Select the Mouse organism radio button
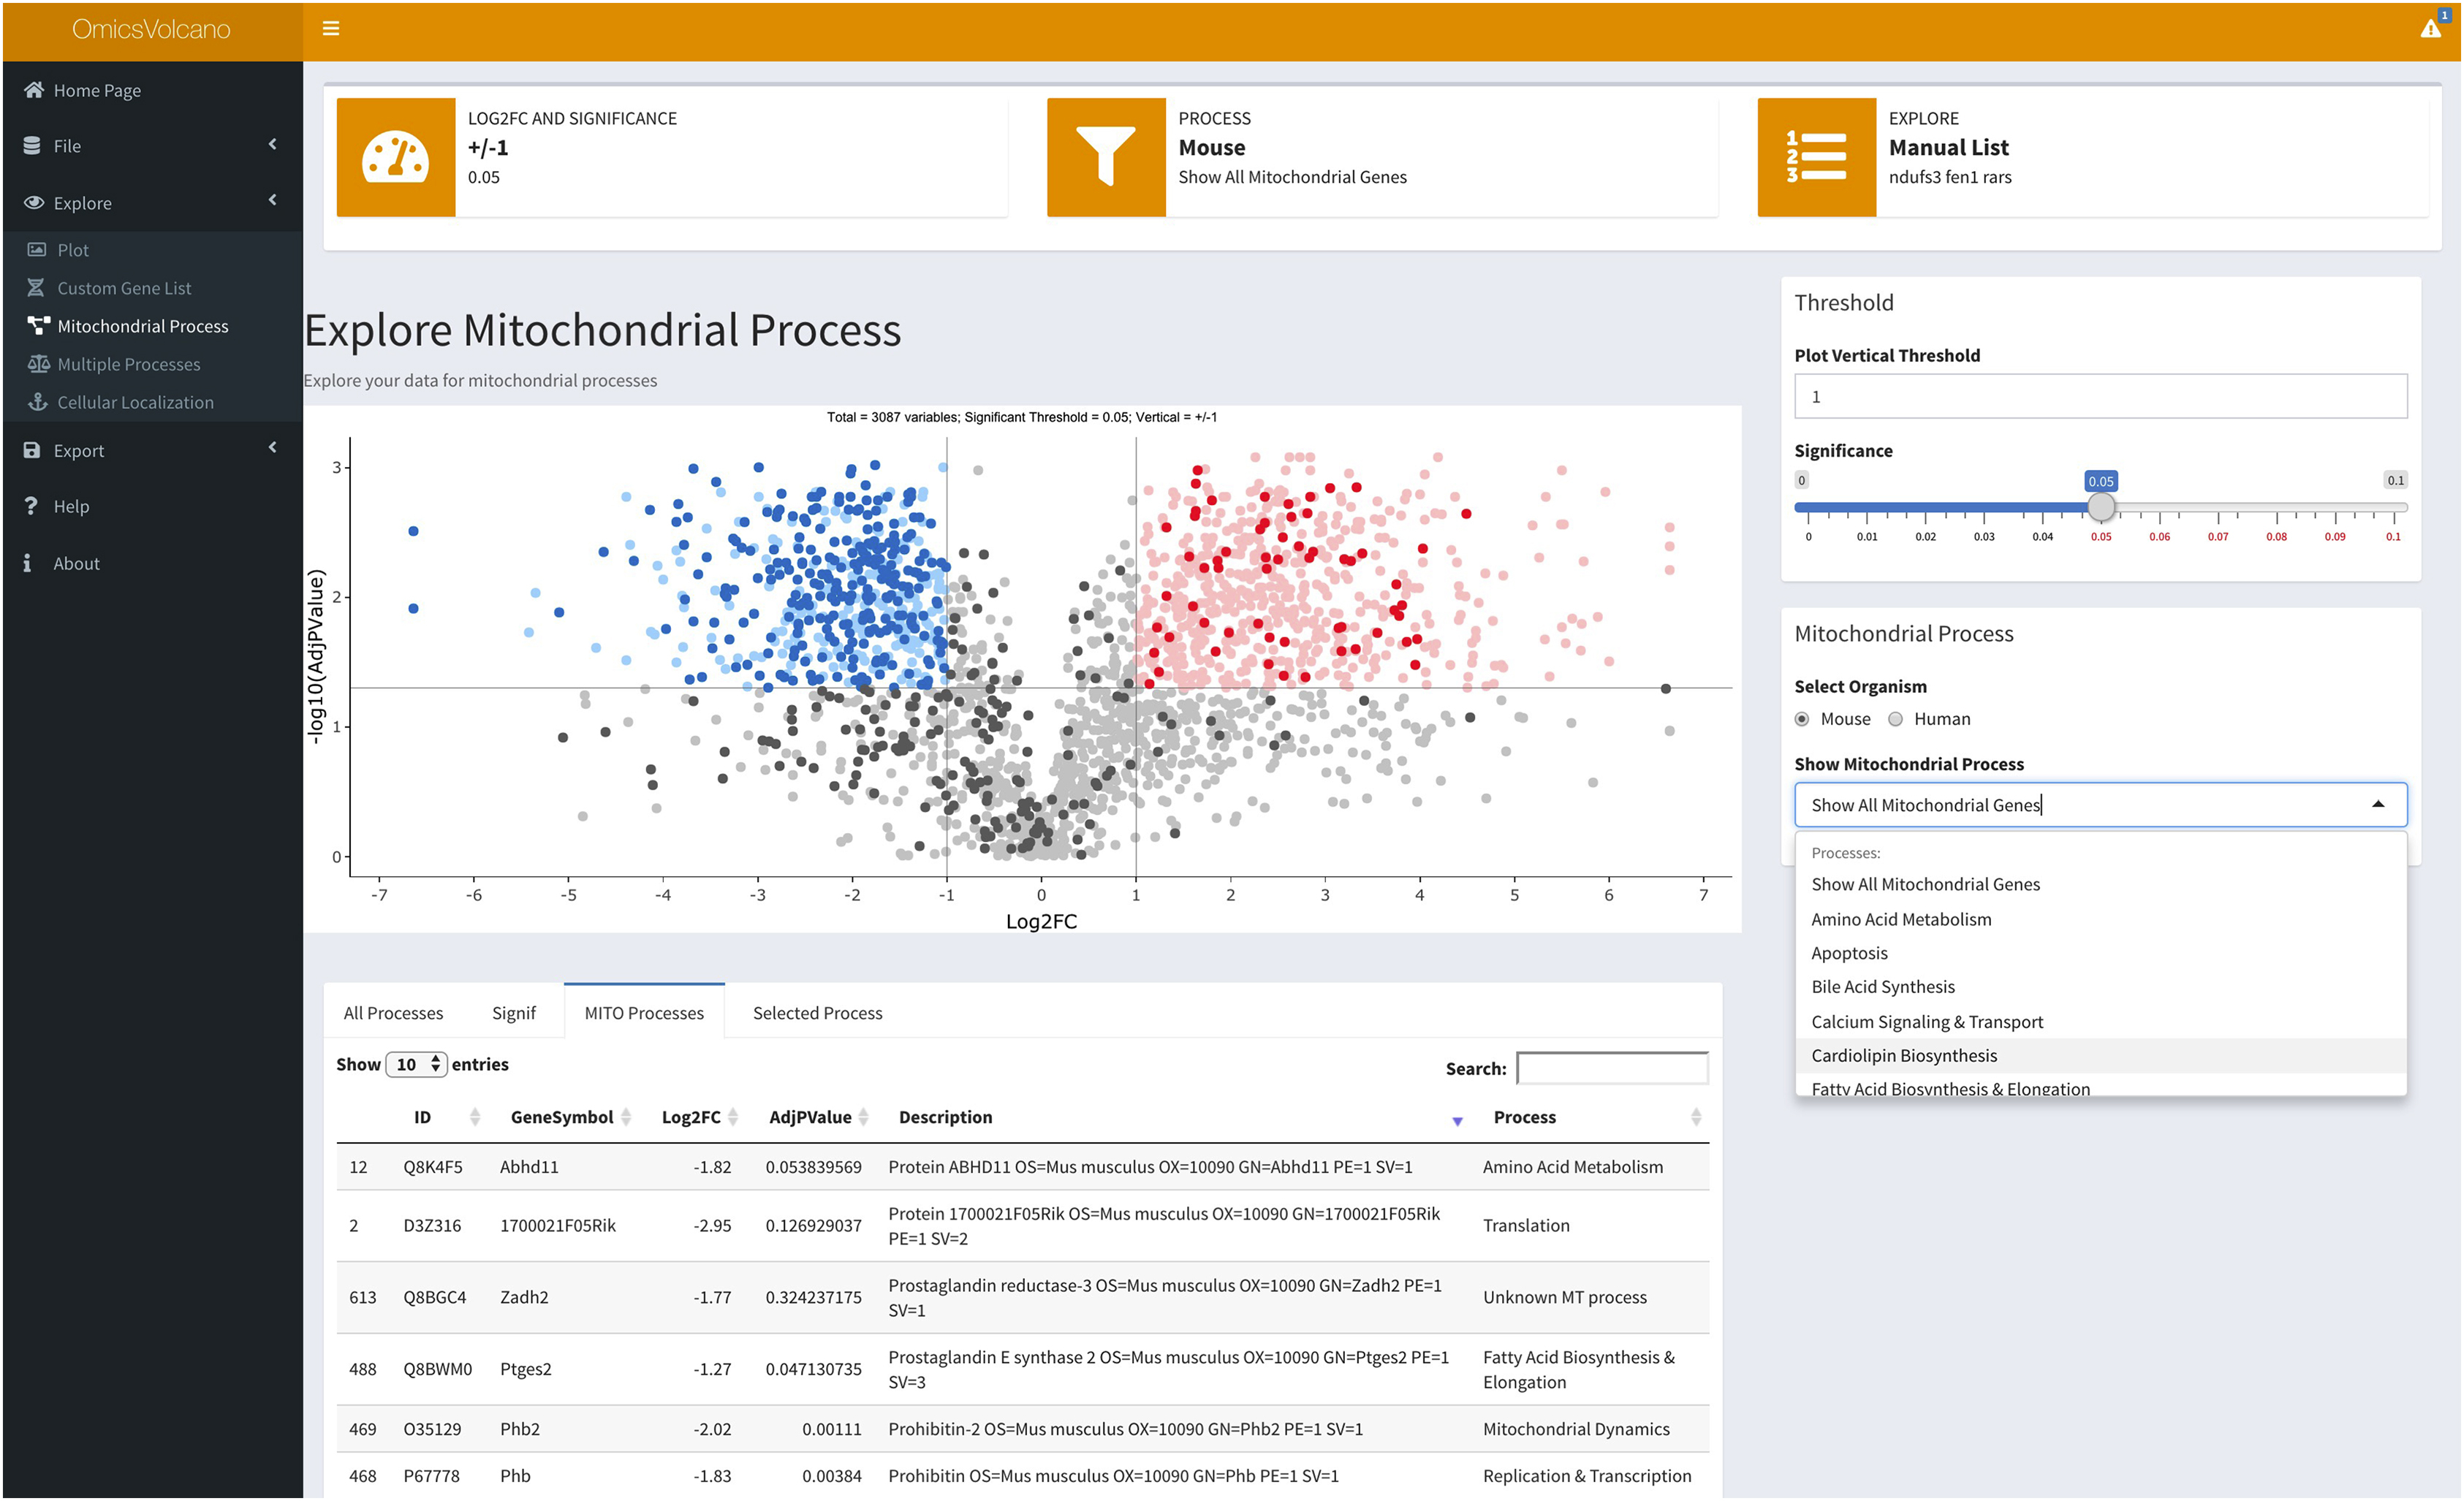This screenshot has height=1501, width=2464. [1802, 719]
